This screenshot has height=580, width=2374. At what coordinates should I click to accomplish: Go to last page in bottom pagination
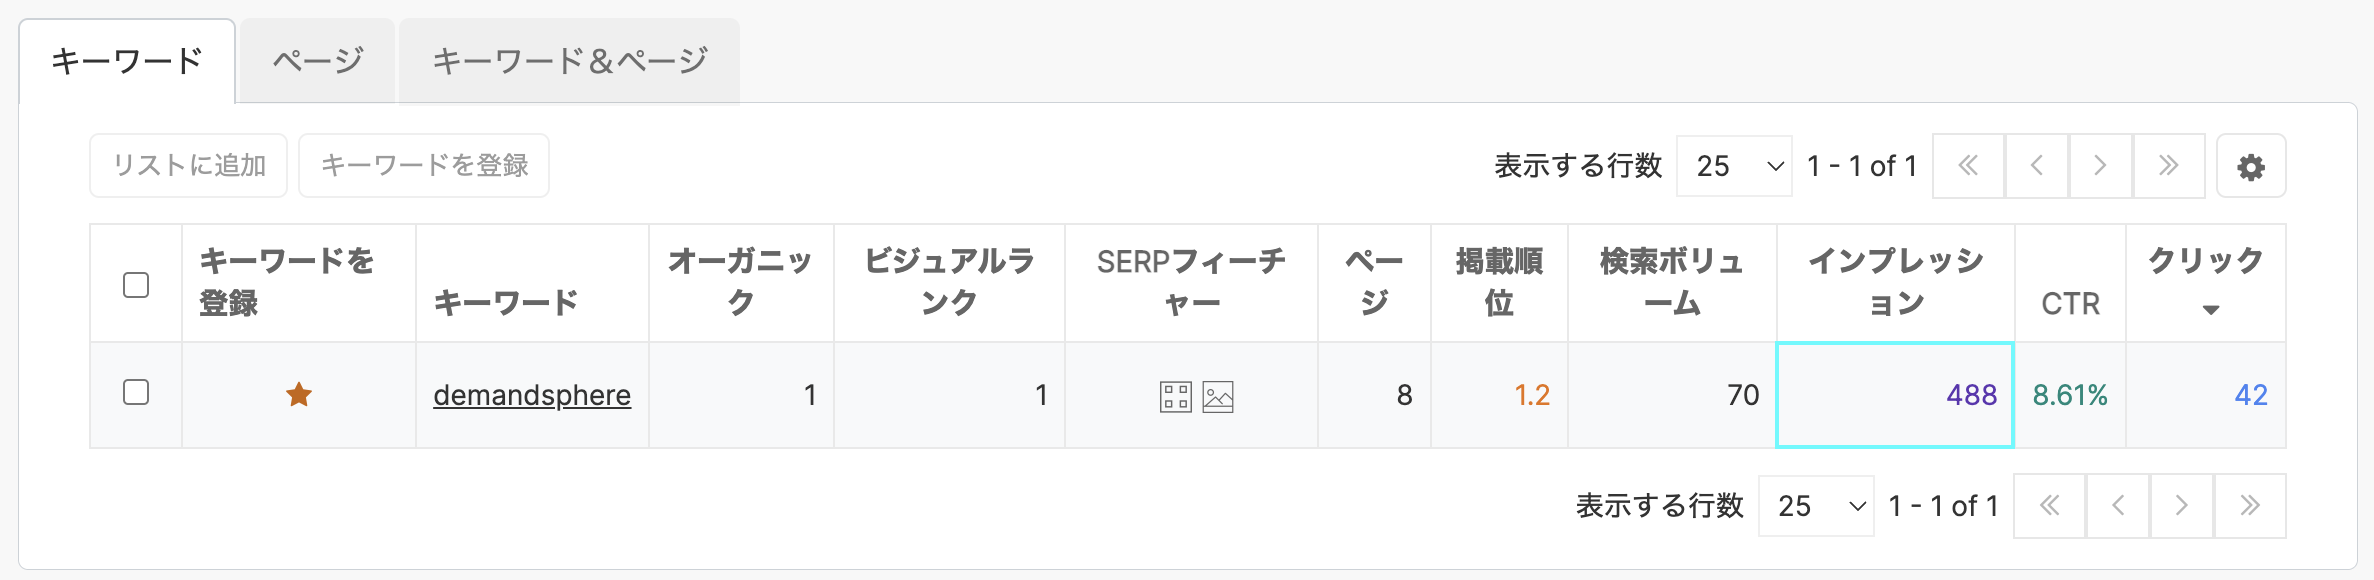pyautogui.click(x=2250, y=506)
